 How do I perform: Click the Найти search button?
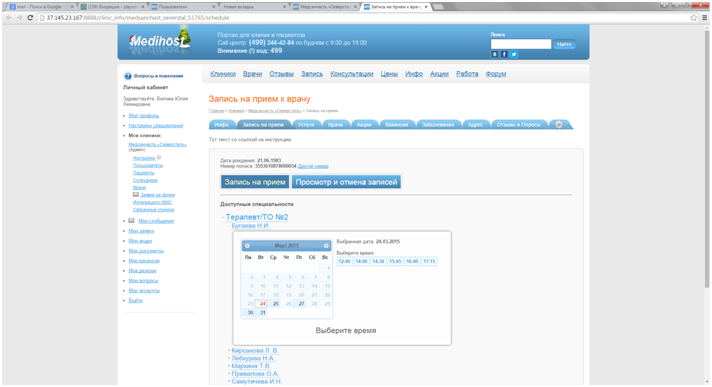click(564, 44)
